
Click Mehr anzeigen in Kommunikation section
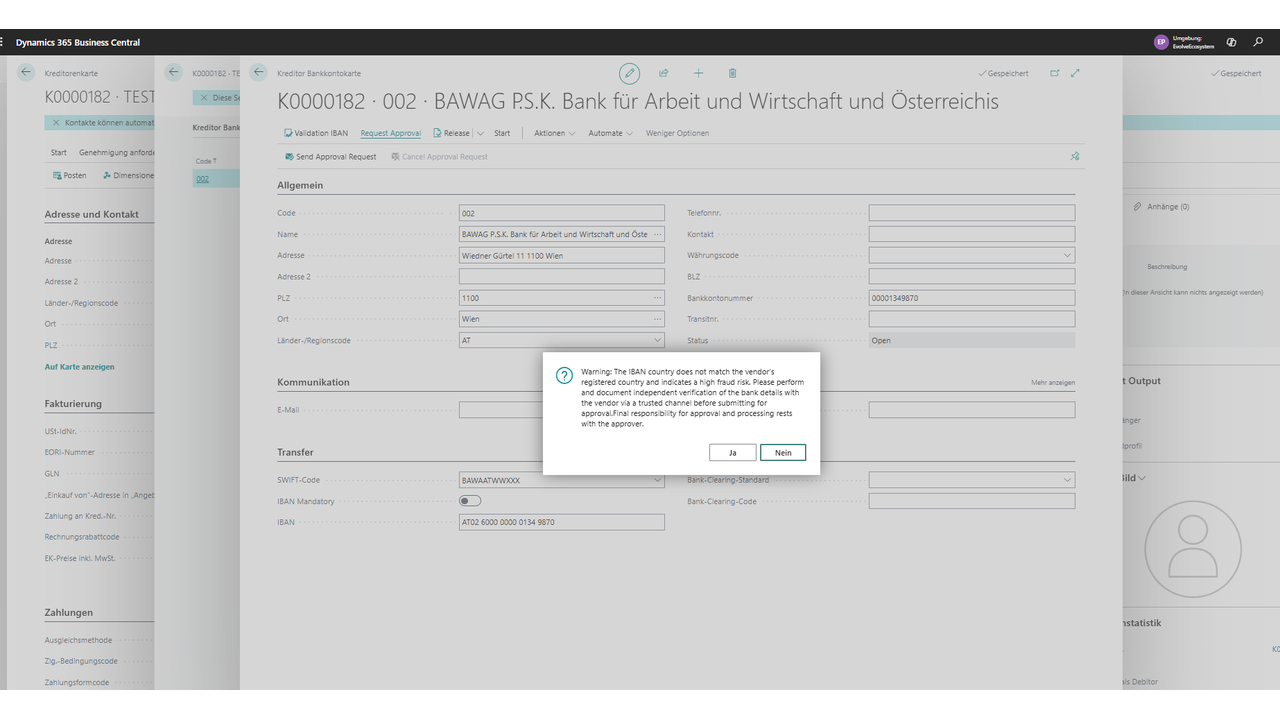point(1053,382)
